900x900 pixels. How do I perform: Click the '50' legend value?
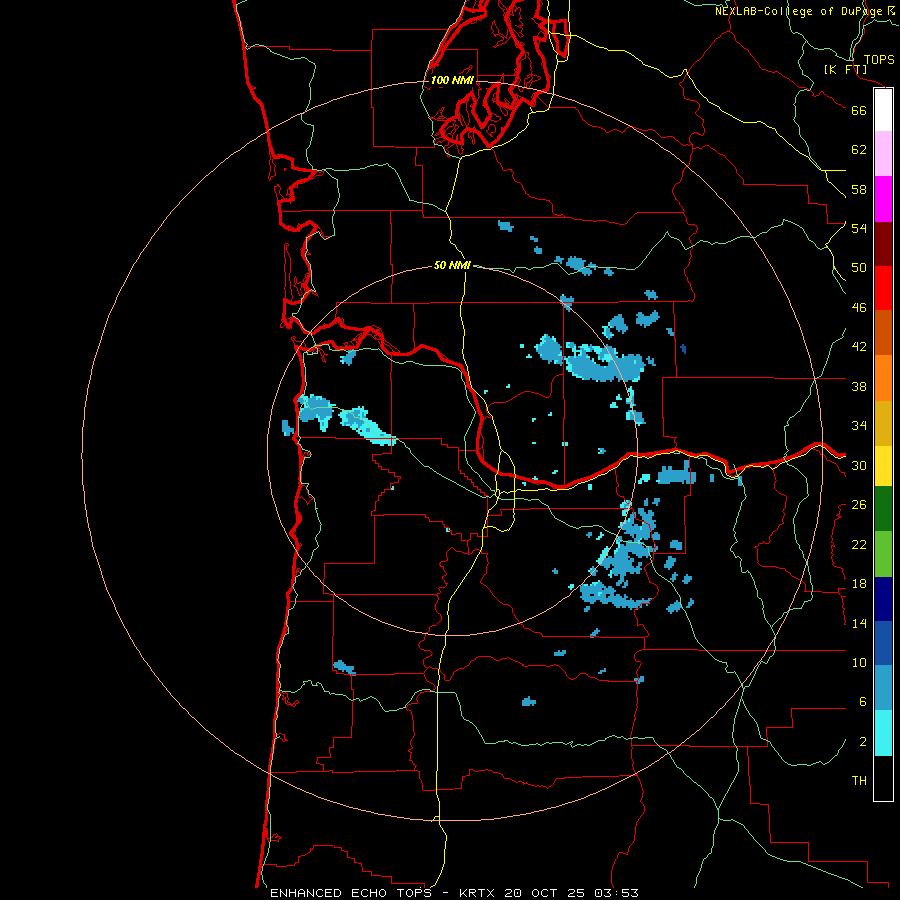859,268
